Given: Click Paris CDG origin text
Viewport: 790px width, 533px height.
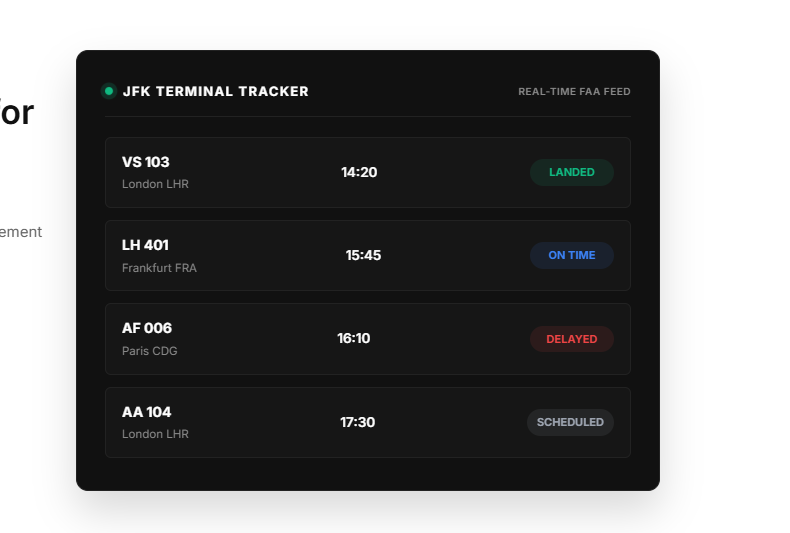Looking at the screenshot, I should point(150,351).
